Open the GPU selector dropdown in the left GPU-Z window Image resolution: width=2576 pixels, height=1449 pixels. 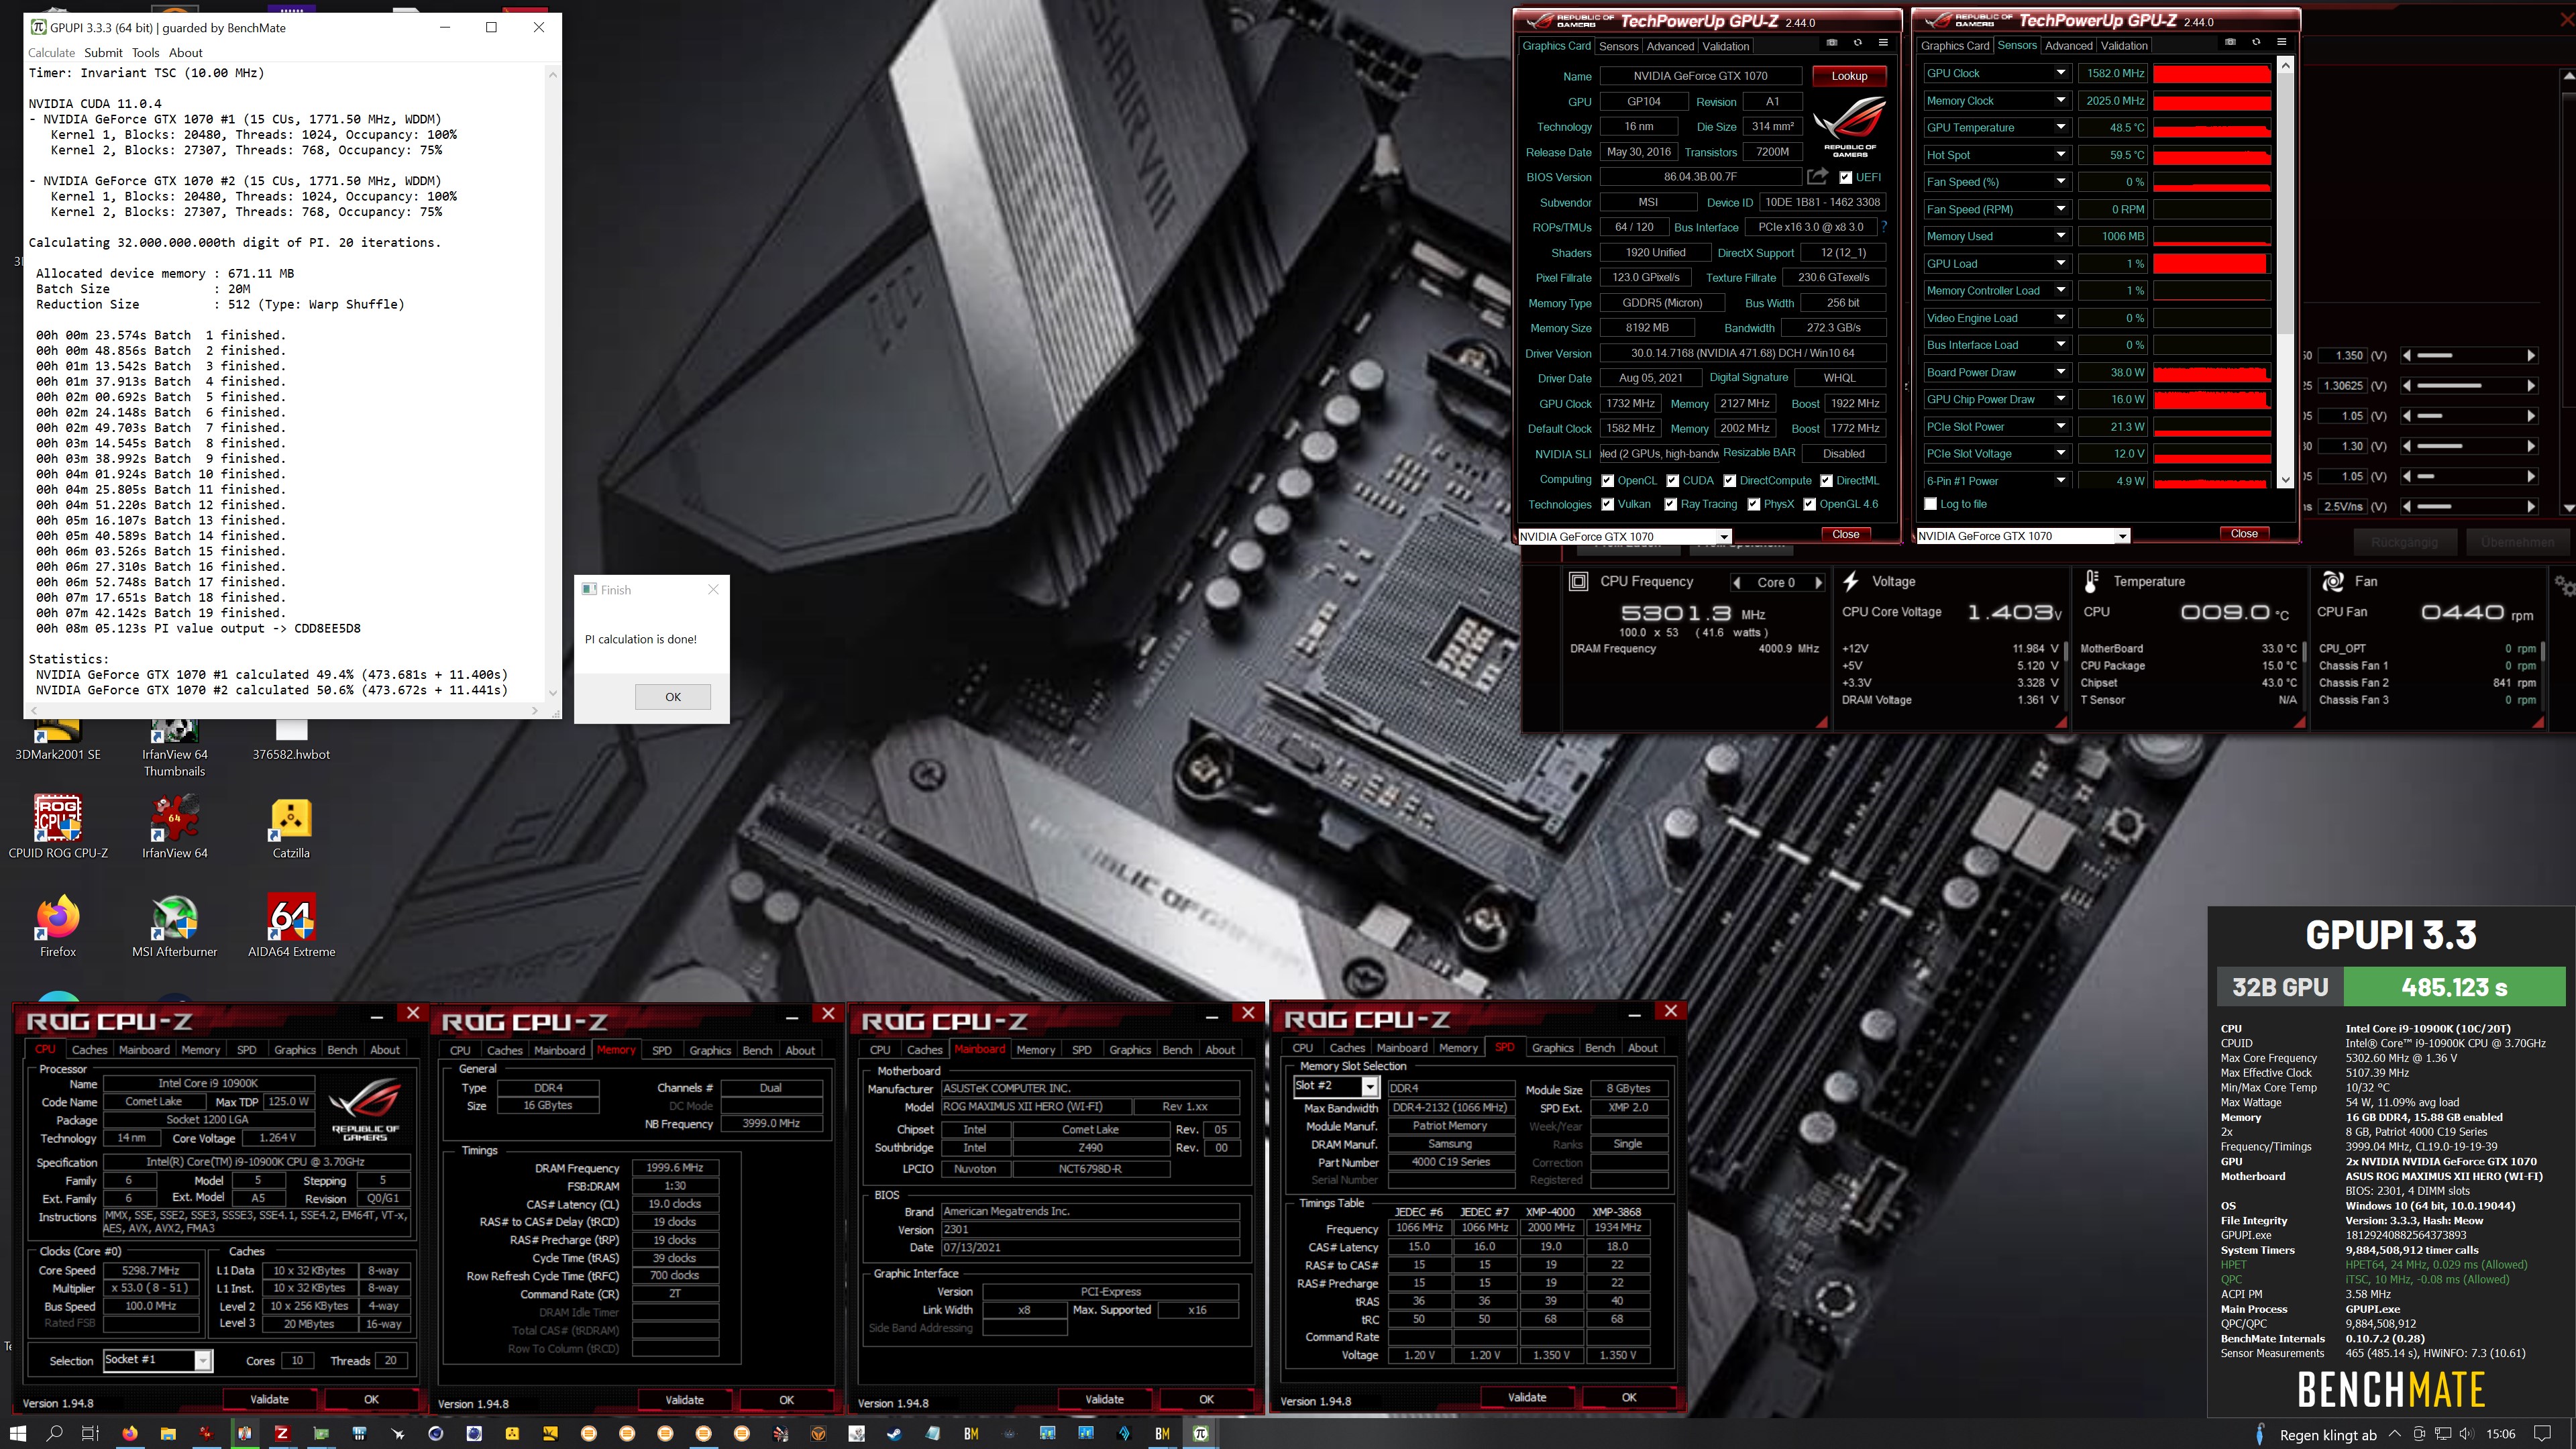(x=1723, y=537)
